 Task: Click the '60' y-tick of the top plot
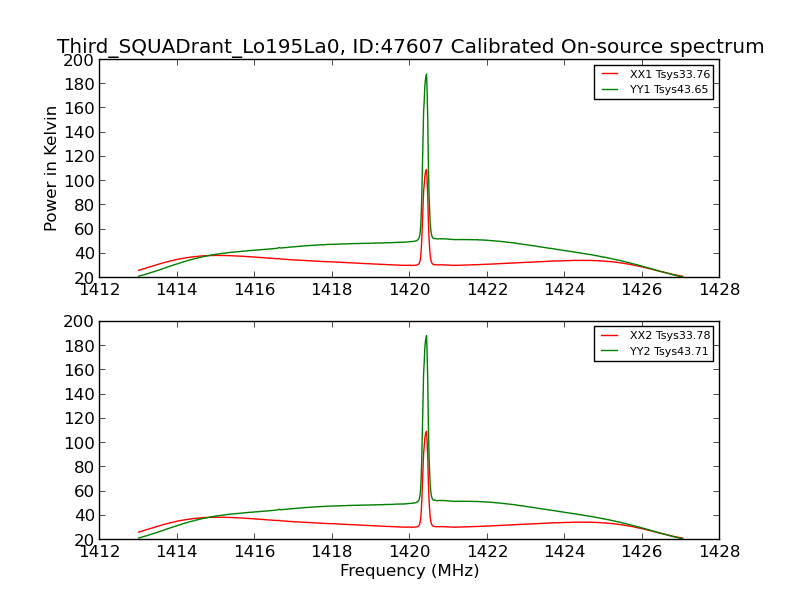pyautogui.click(x=85, y=229)
